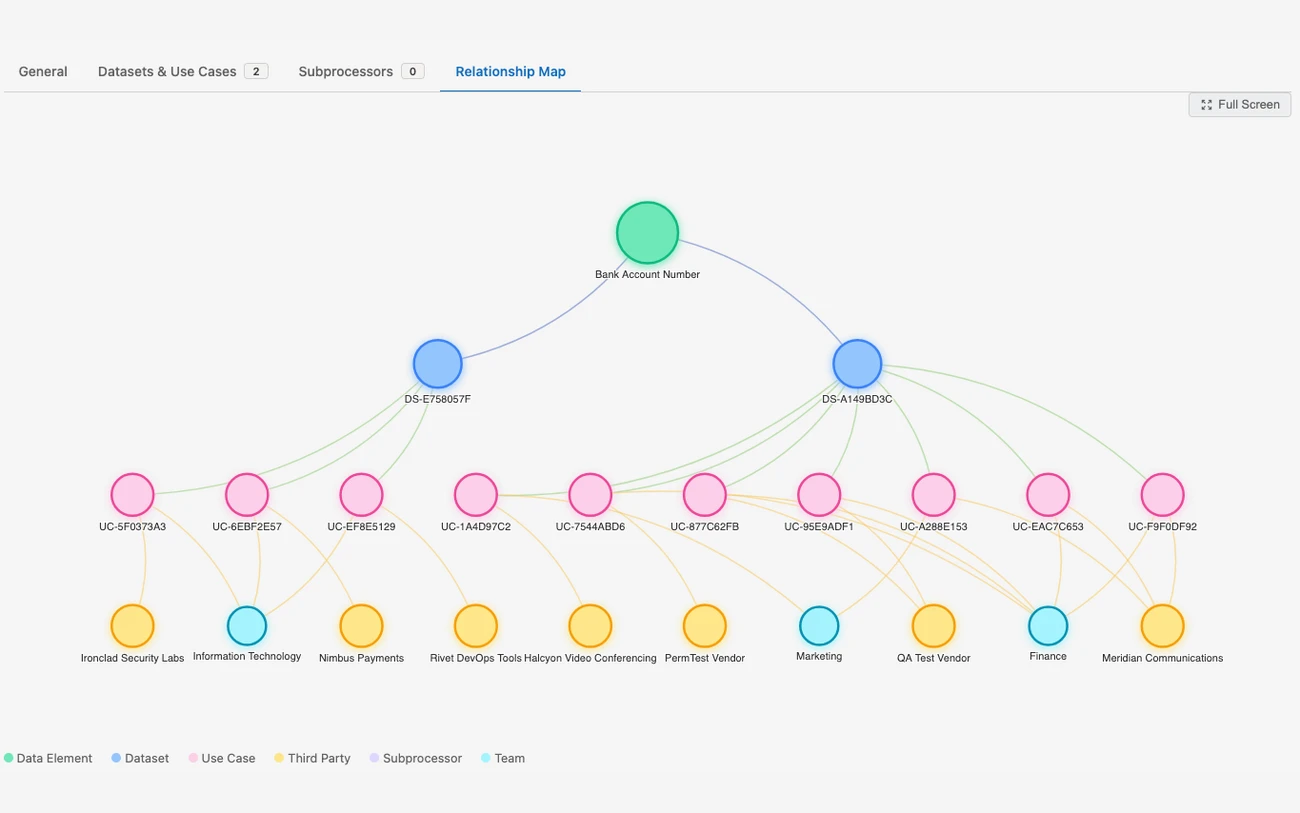Open the Subprocessors tab
The image size is (1300, 813).
(x=361, y=72)
